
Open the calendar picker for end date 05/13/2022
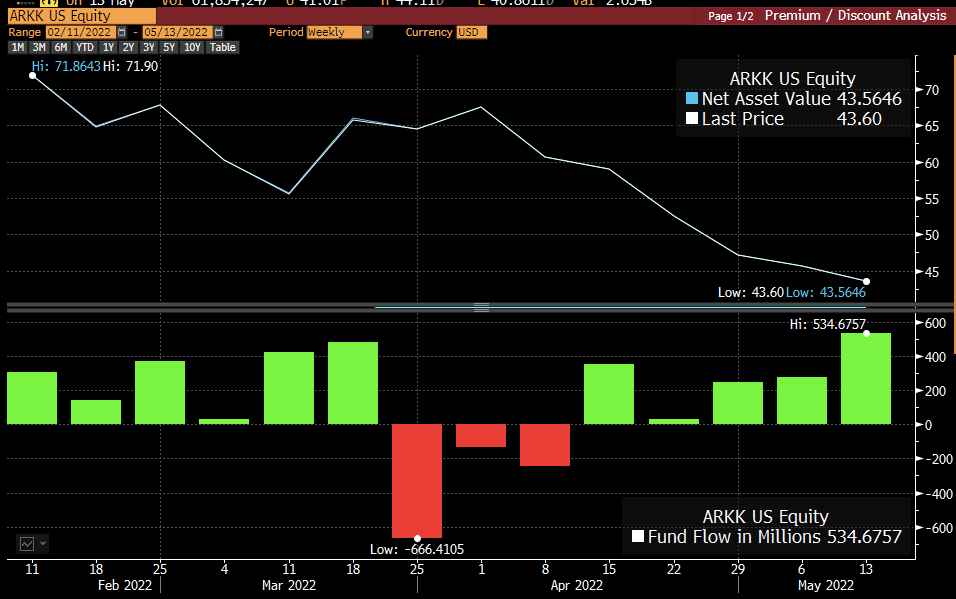(219, 32)
